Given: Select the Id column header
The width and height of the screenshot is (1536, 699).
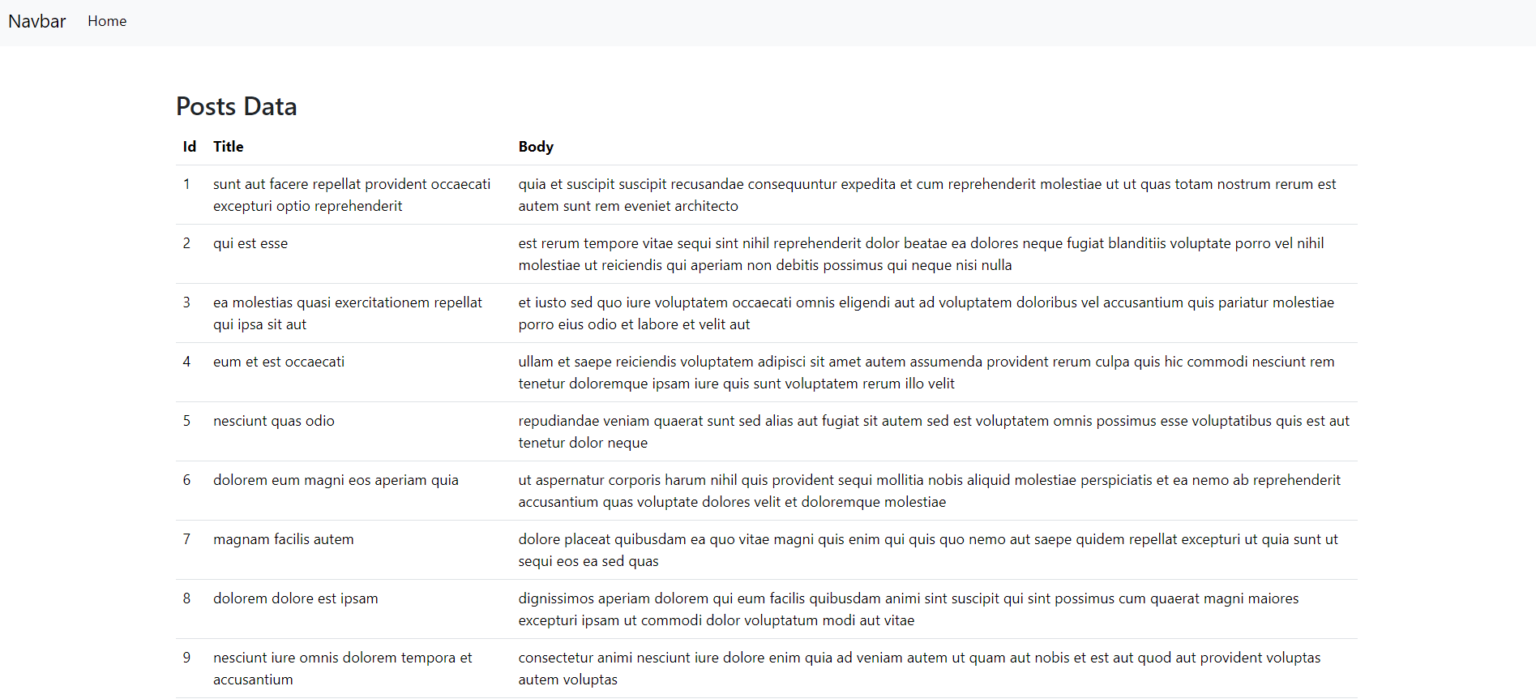Looking at the screenshot, I should point(190,147).
